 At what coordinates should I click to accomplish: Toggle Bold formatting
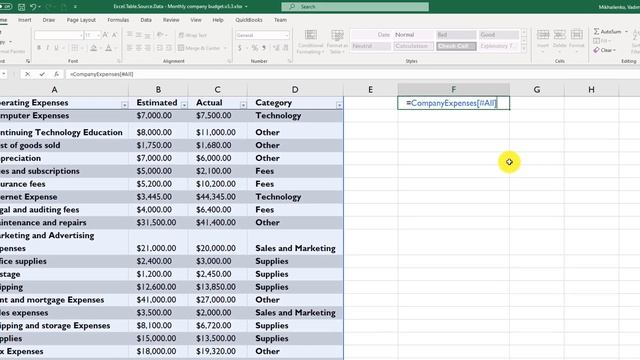39,48
